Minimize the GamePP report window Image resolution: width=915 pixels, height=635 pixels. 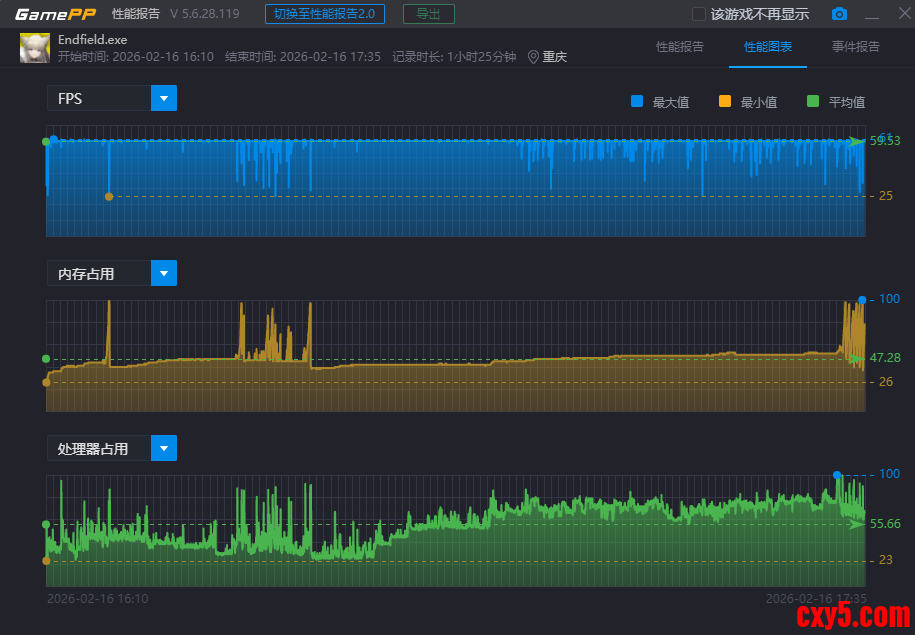(872, 14)
